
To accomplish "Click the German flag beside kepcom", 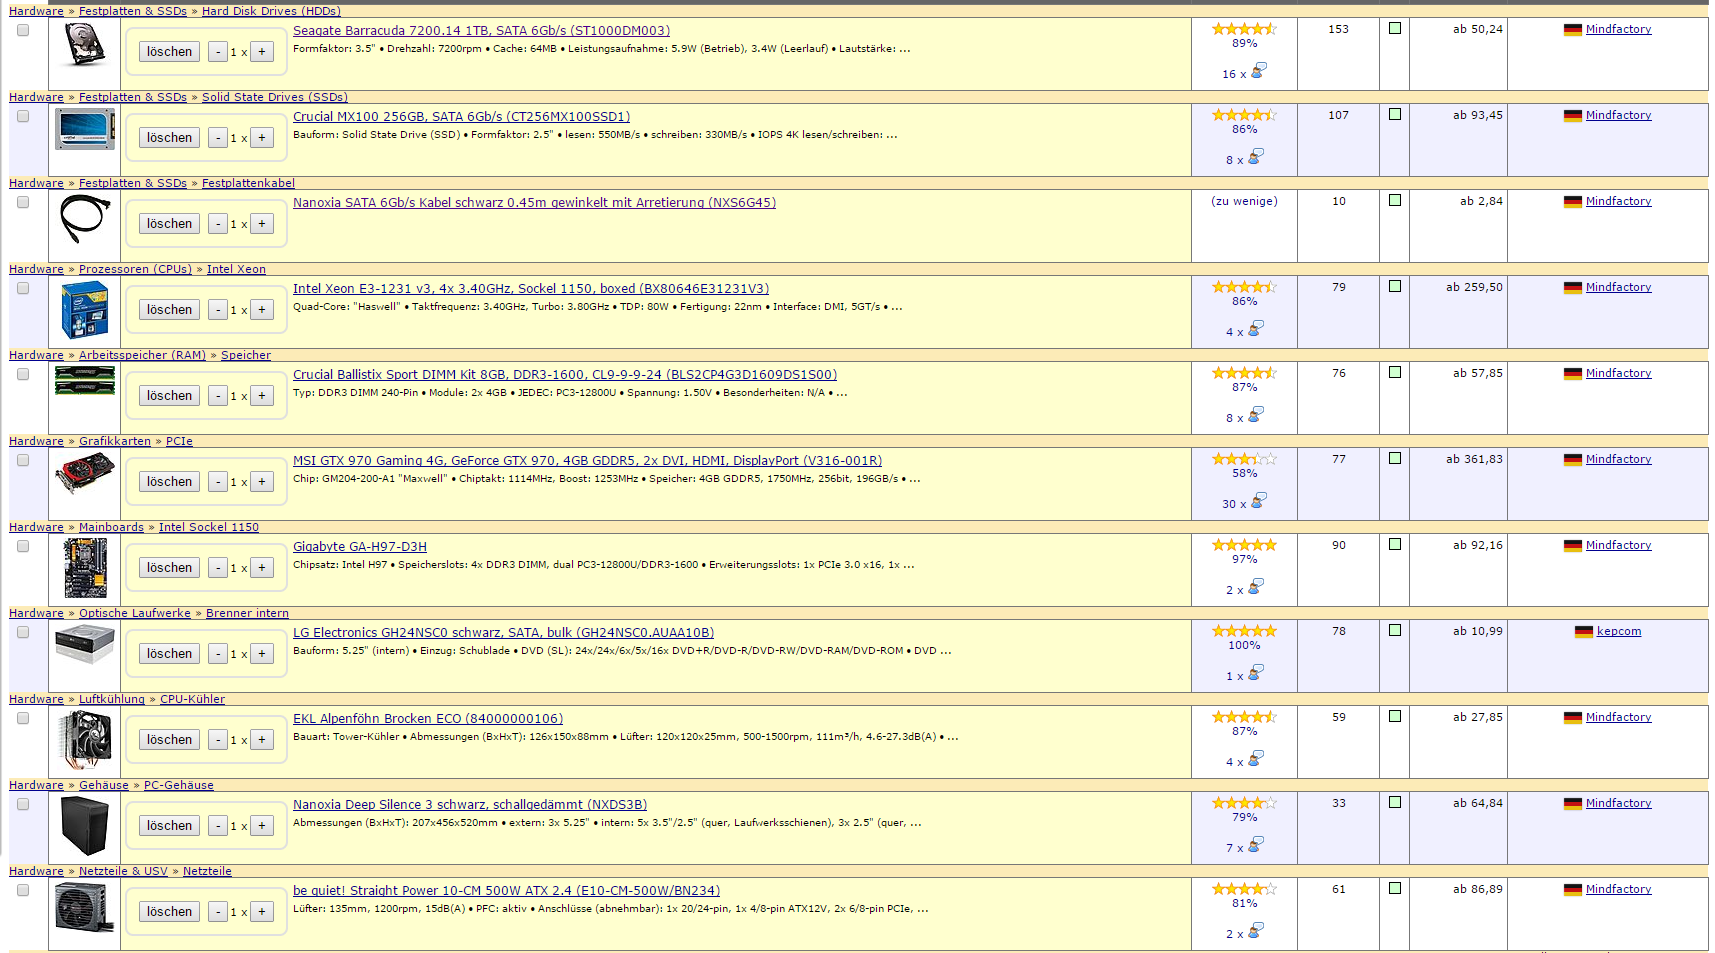I will [x=1584, y=632].
